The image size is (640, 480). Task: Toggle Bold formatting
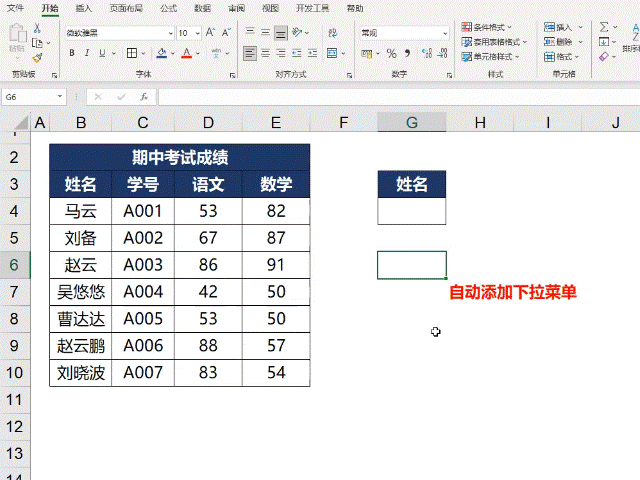click(x=72, y=53)
